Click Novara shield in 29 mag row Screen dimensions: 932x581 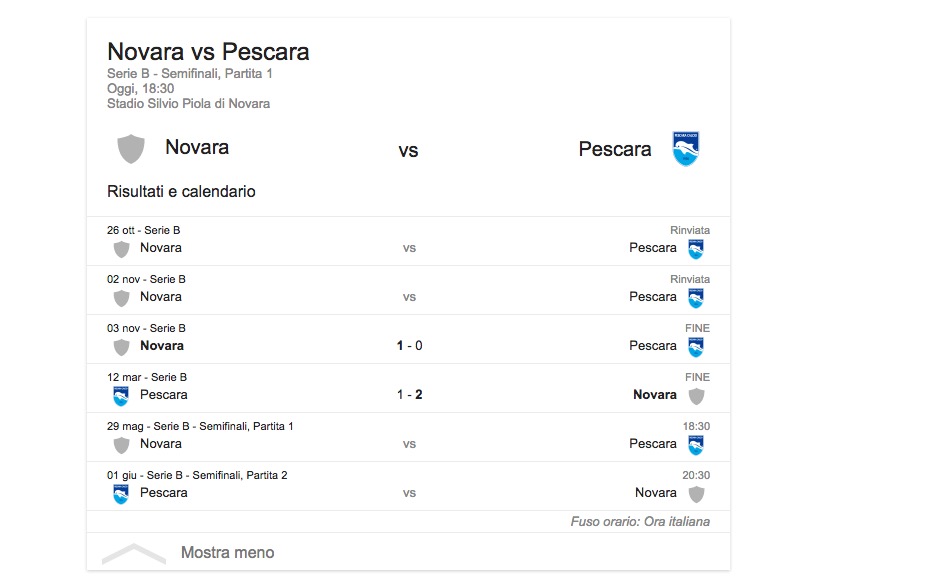click(x=121, y=444)
